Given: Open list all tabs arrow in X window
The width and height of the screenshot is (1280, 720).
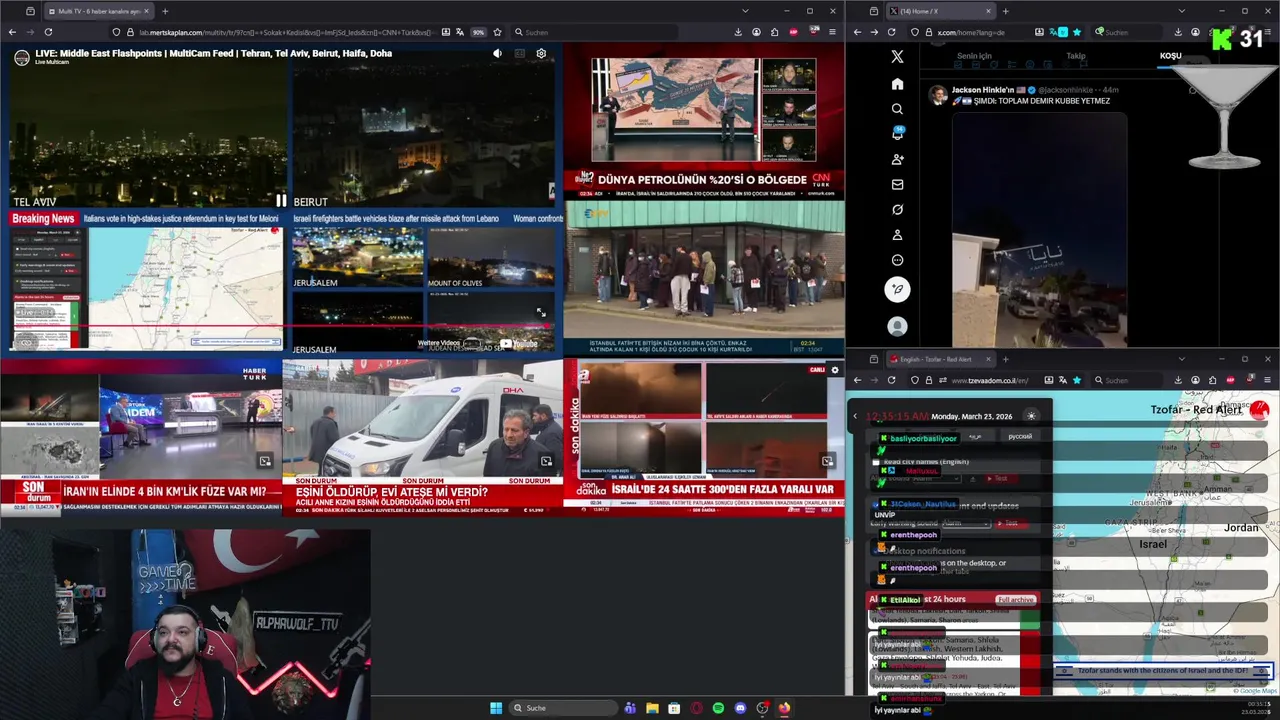Looking at the screenshot, I should pos(1181,11).
